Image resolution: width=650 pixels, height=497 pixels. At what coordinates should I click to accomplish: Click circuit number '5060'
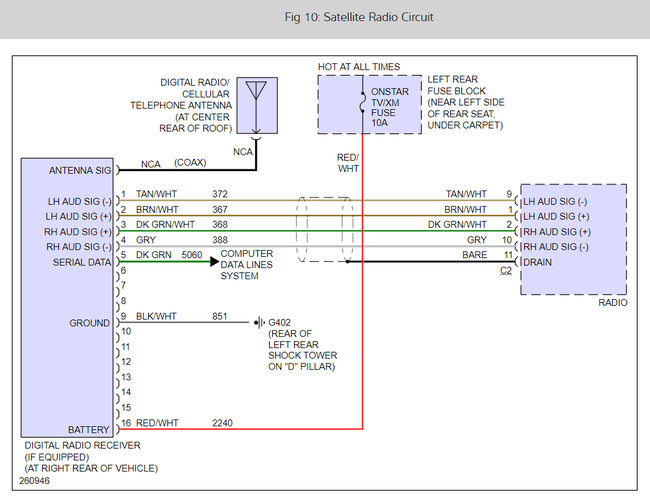click(x=192, y=255)
